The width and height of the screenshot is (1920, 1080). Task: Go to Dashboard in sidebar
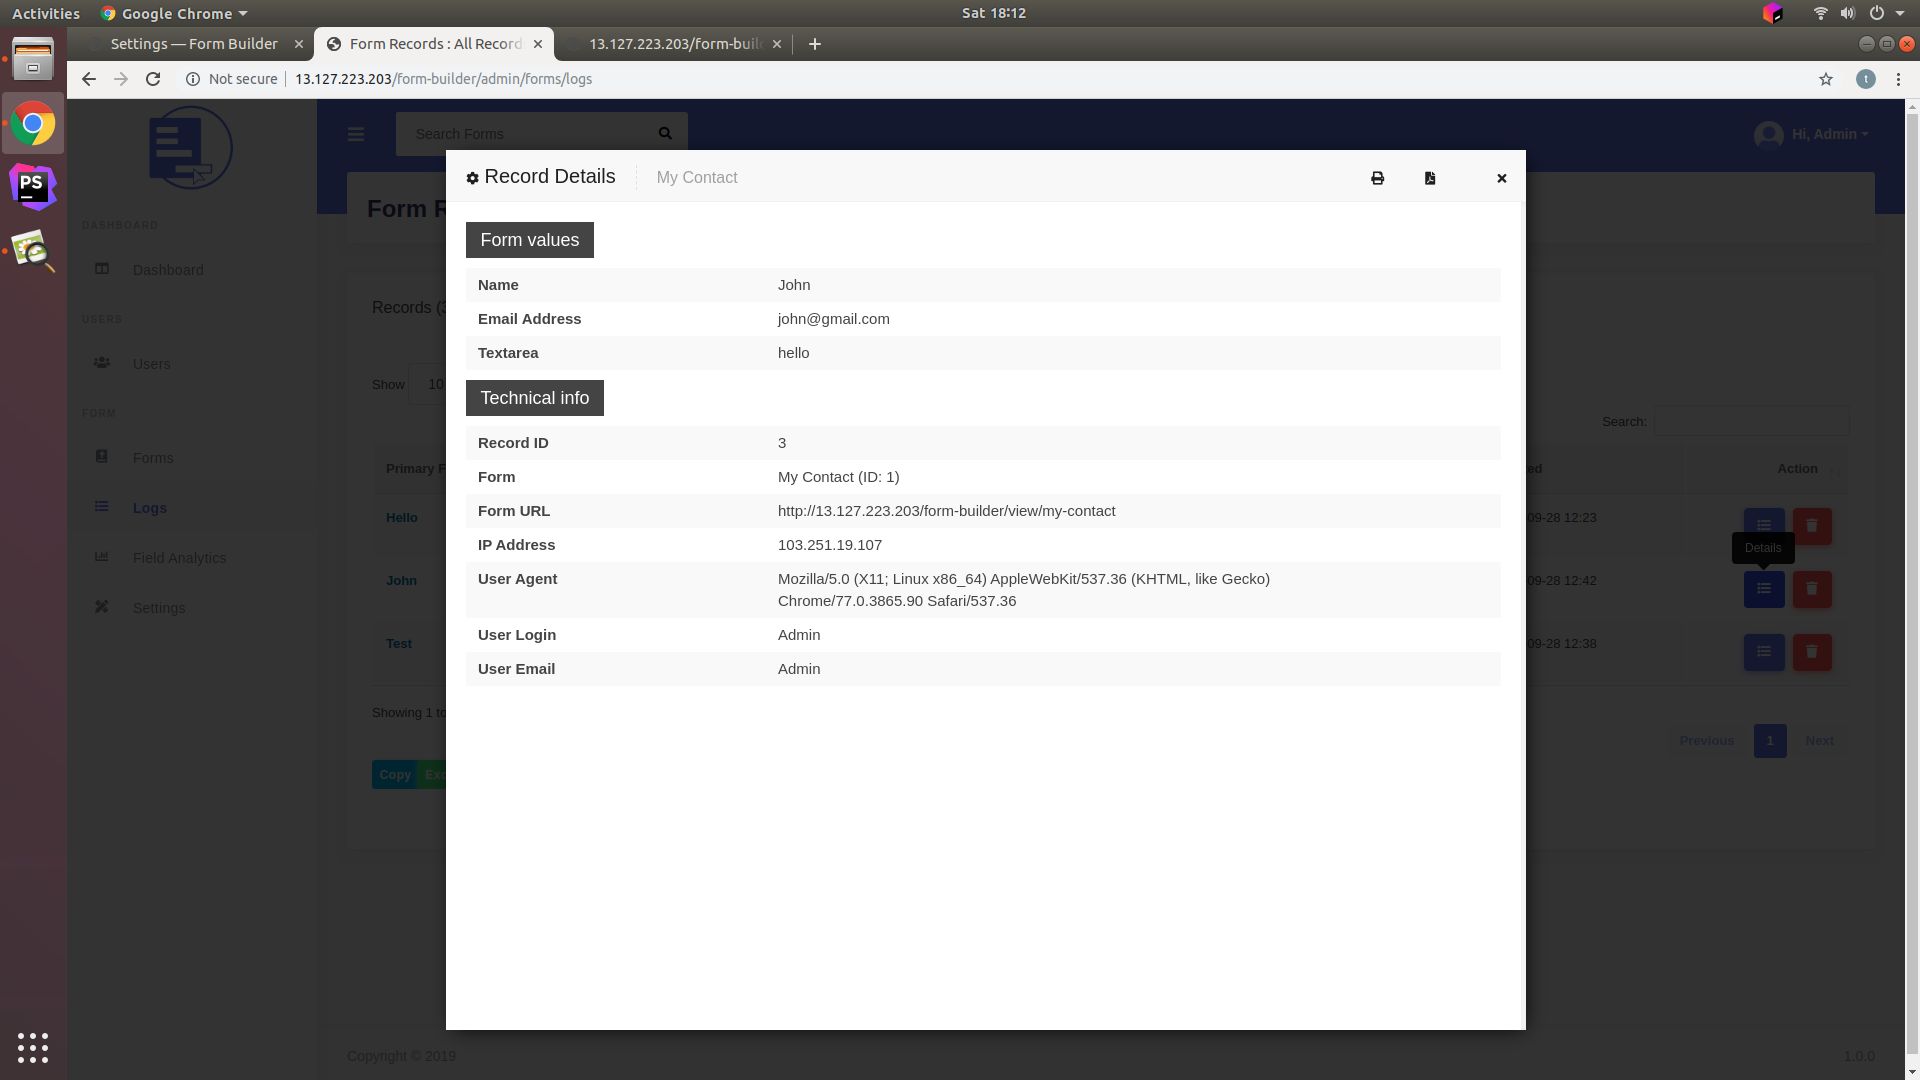[168, 270]
